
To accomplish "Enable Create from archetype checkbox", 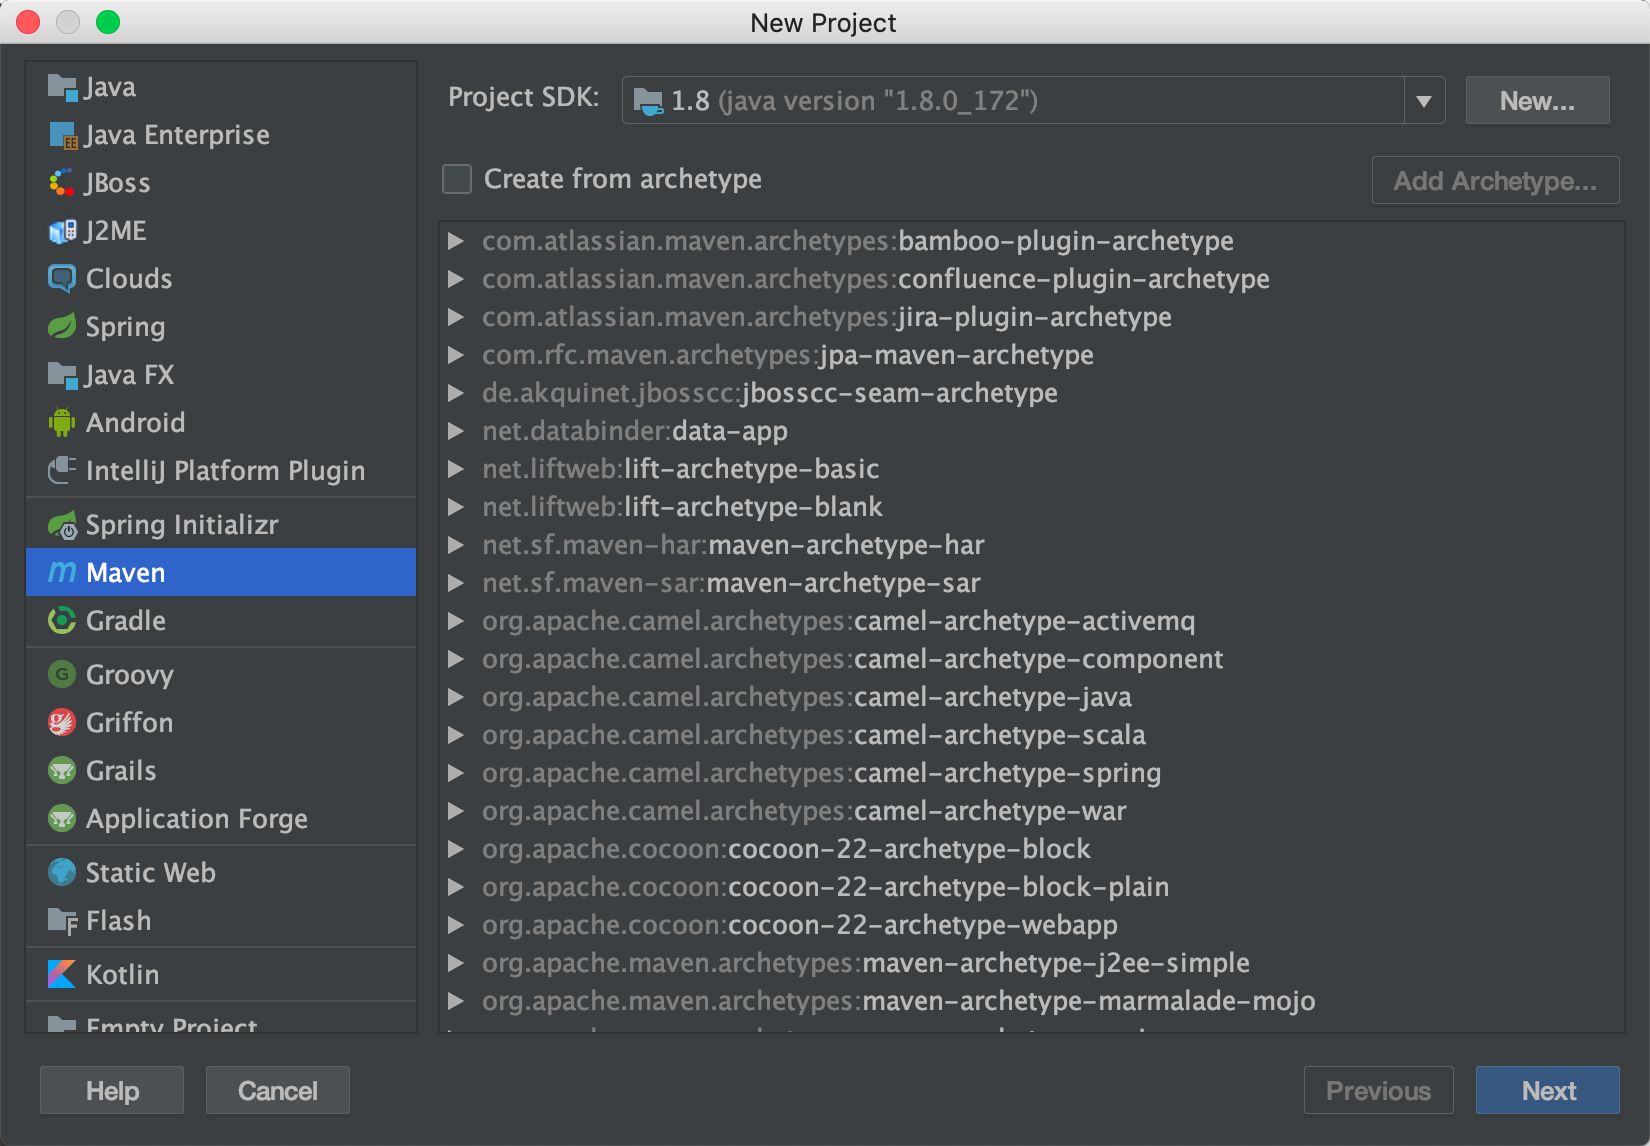I will point(457,179).
